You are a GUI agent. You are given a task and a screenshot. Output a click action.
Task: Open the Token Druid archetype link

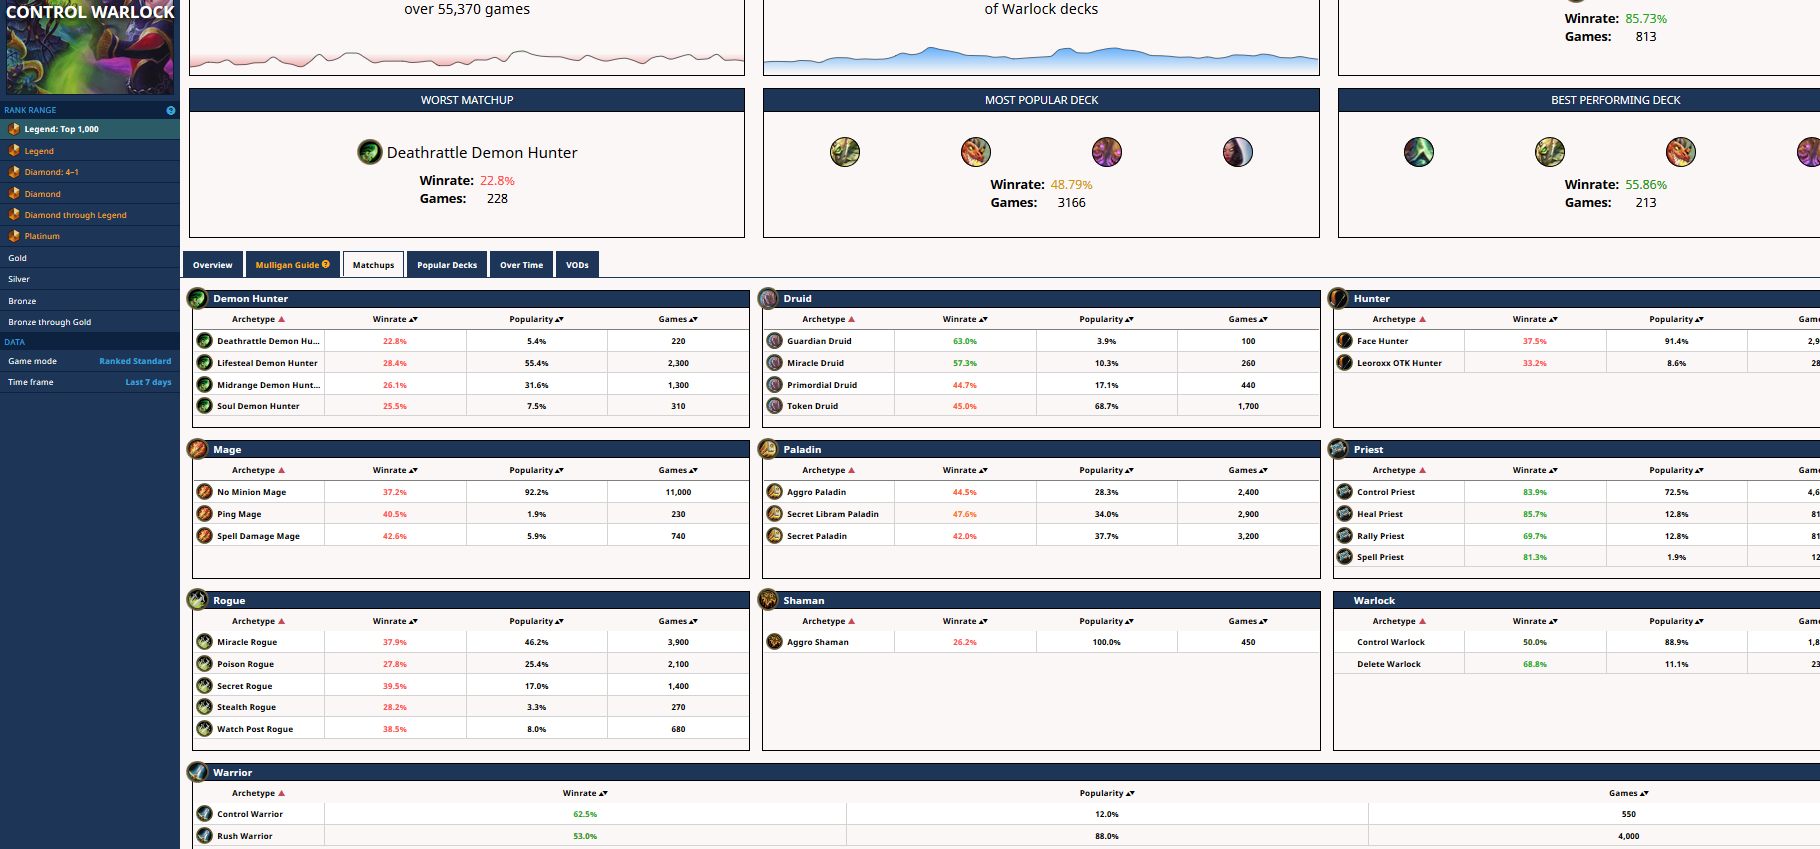point(812,406)
